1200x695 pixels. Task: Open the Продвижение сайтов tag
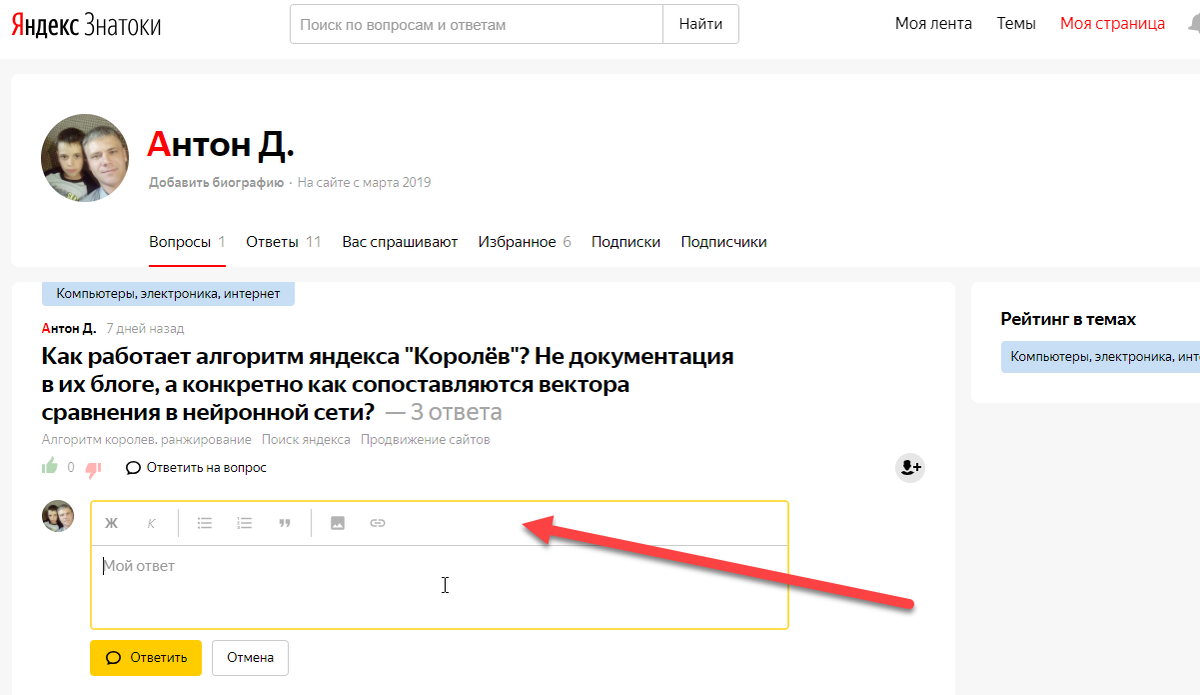[426, 440]
